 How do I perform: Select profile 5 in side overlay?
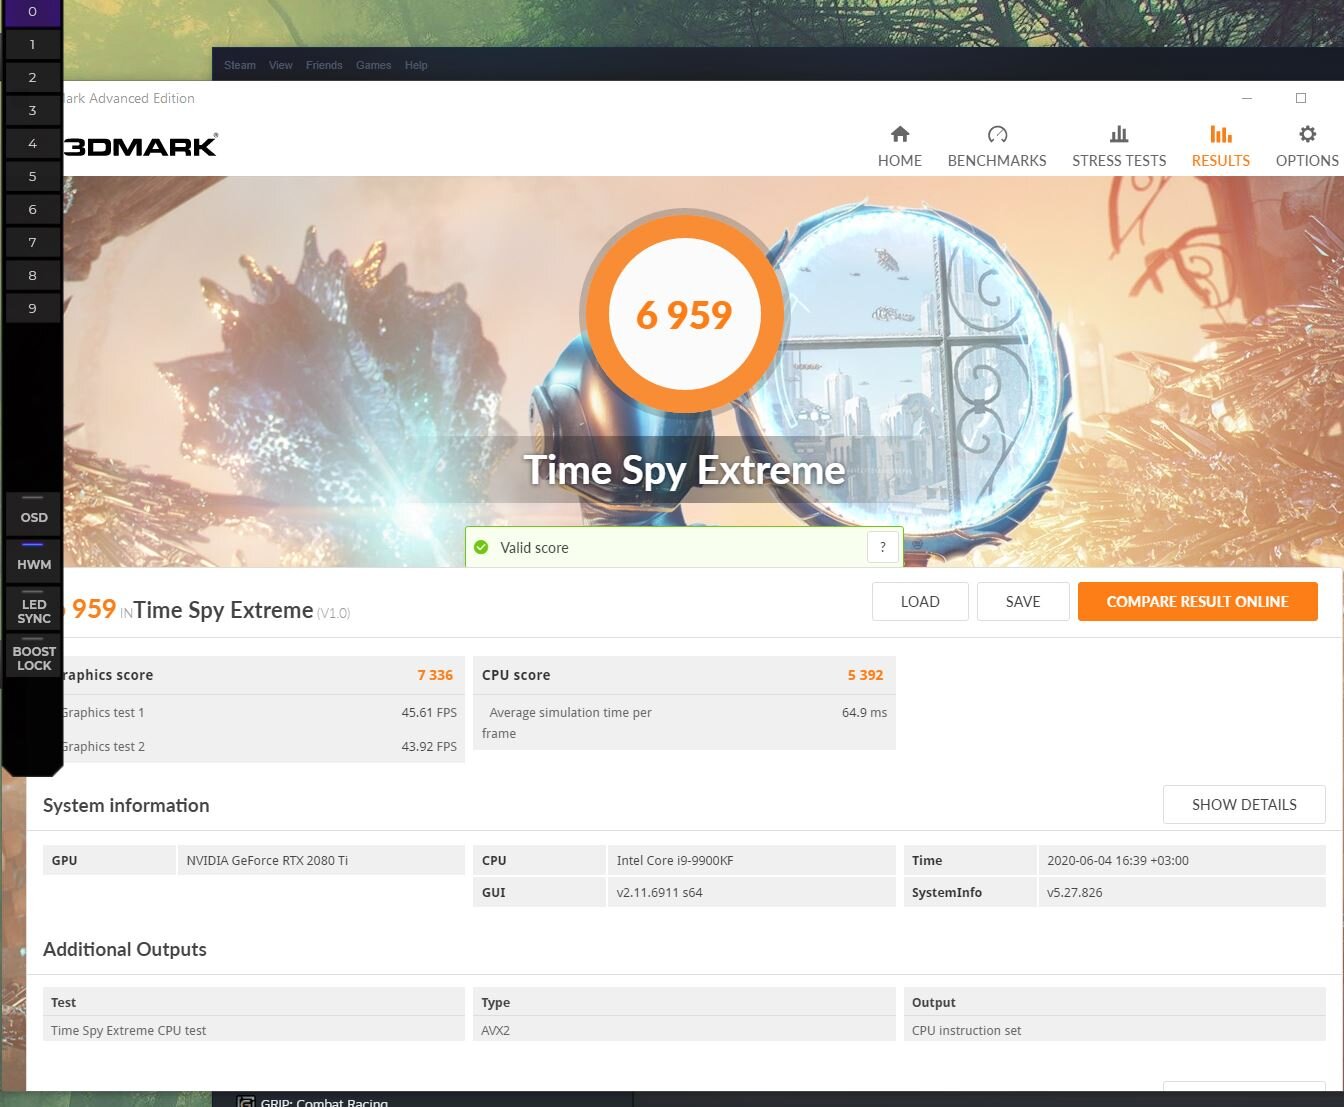(x=32, y=176)
